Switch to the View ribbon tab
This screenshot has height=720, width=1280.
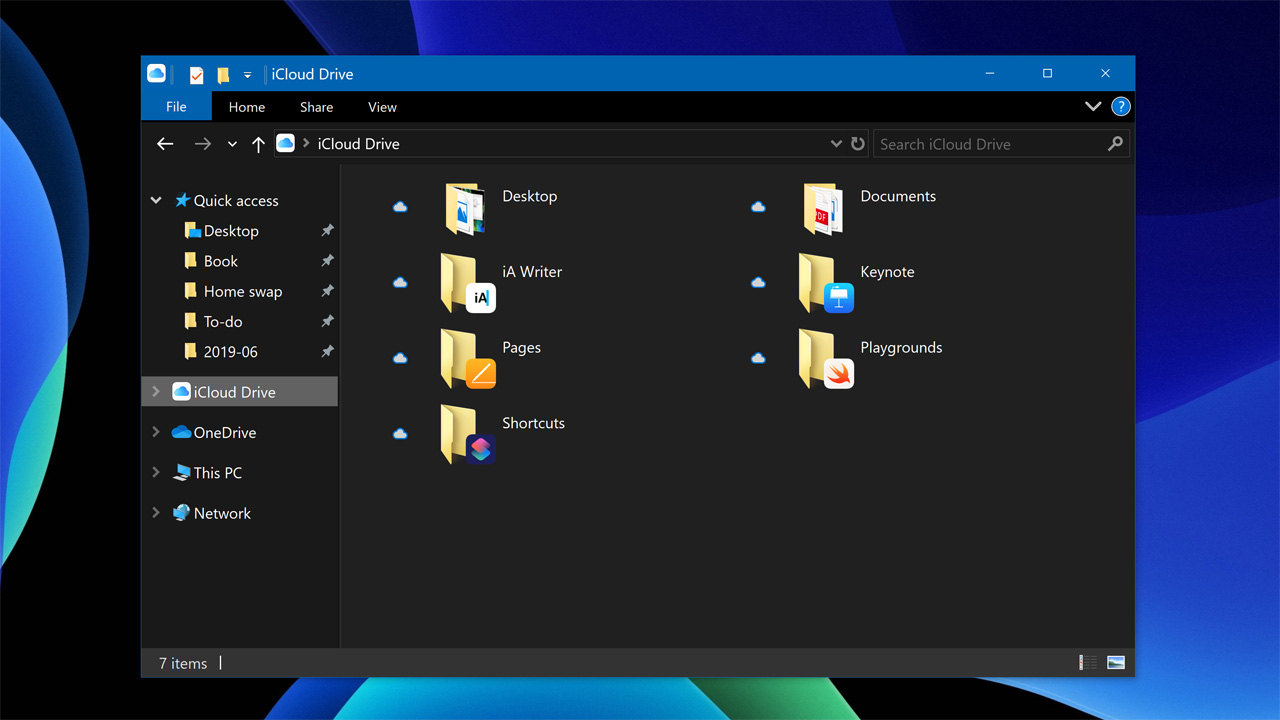[x=382, y=107]
